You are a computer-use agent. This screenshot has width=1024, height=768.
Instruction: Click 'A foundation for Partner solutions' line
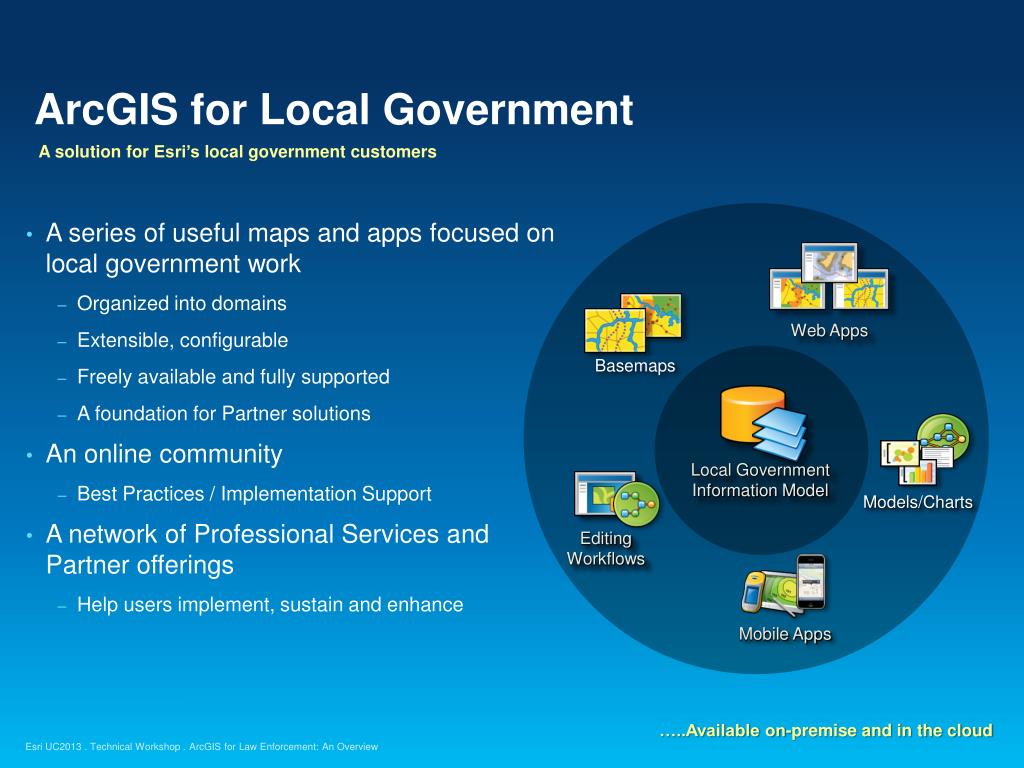click(223, 413)
